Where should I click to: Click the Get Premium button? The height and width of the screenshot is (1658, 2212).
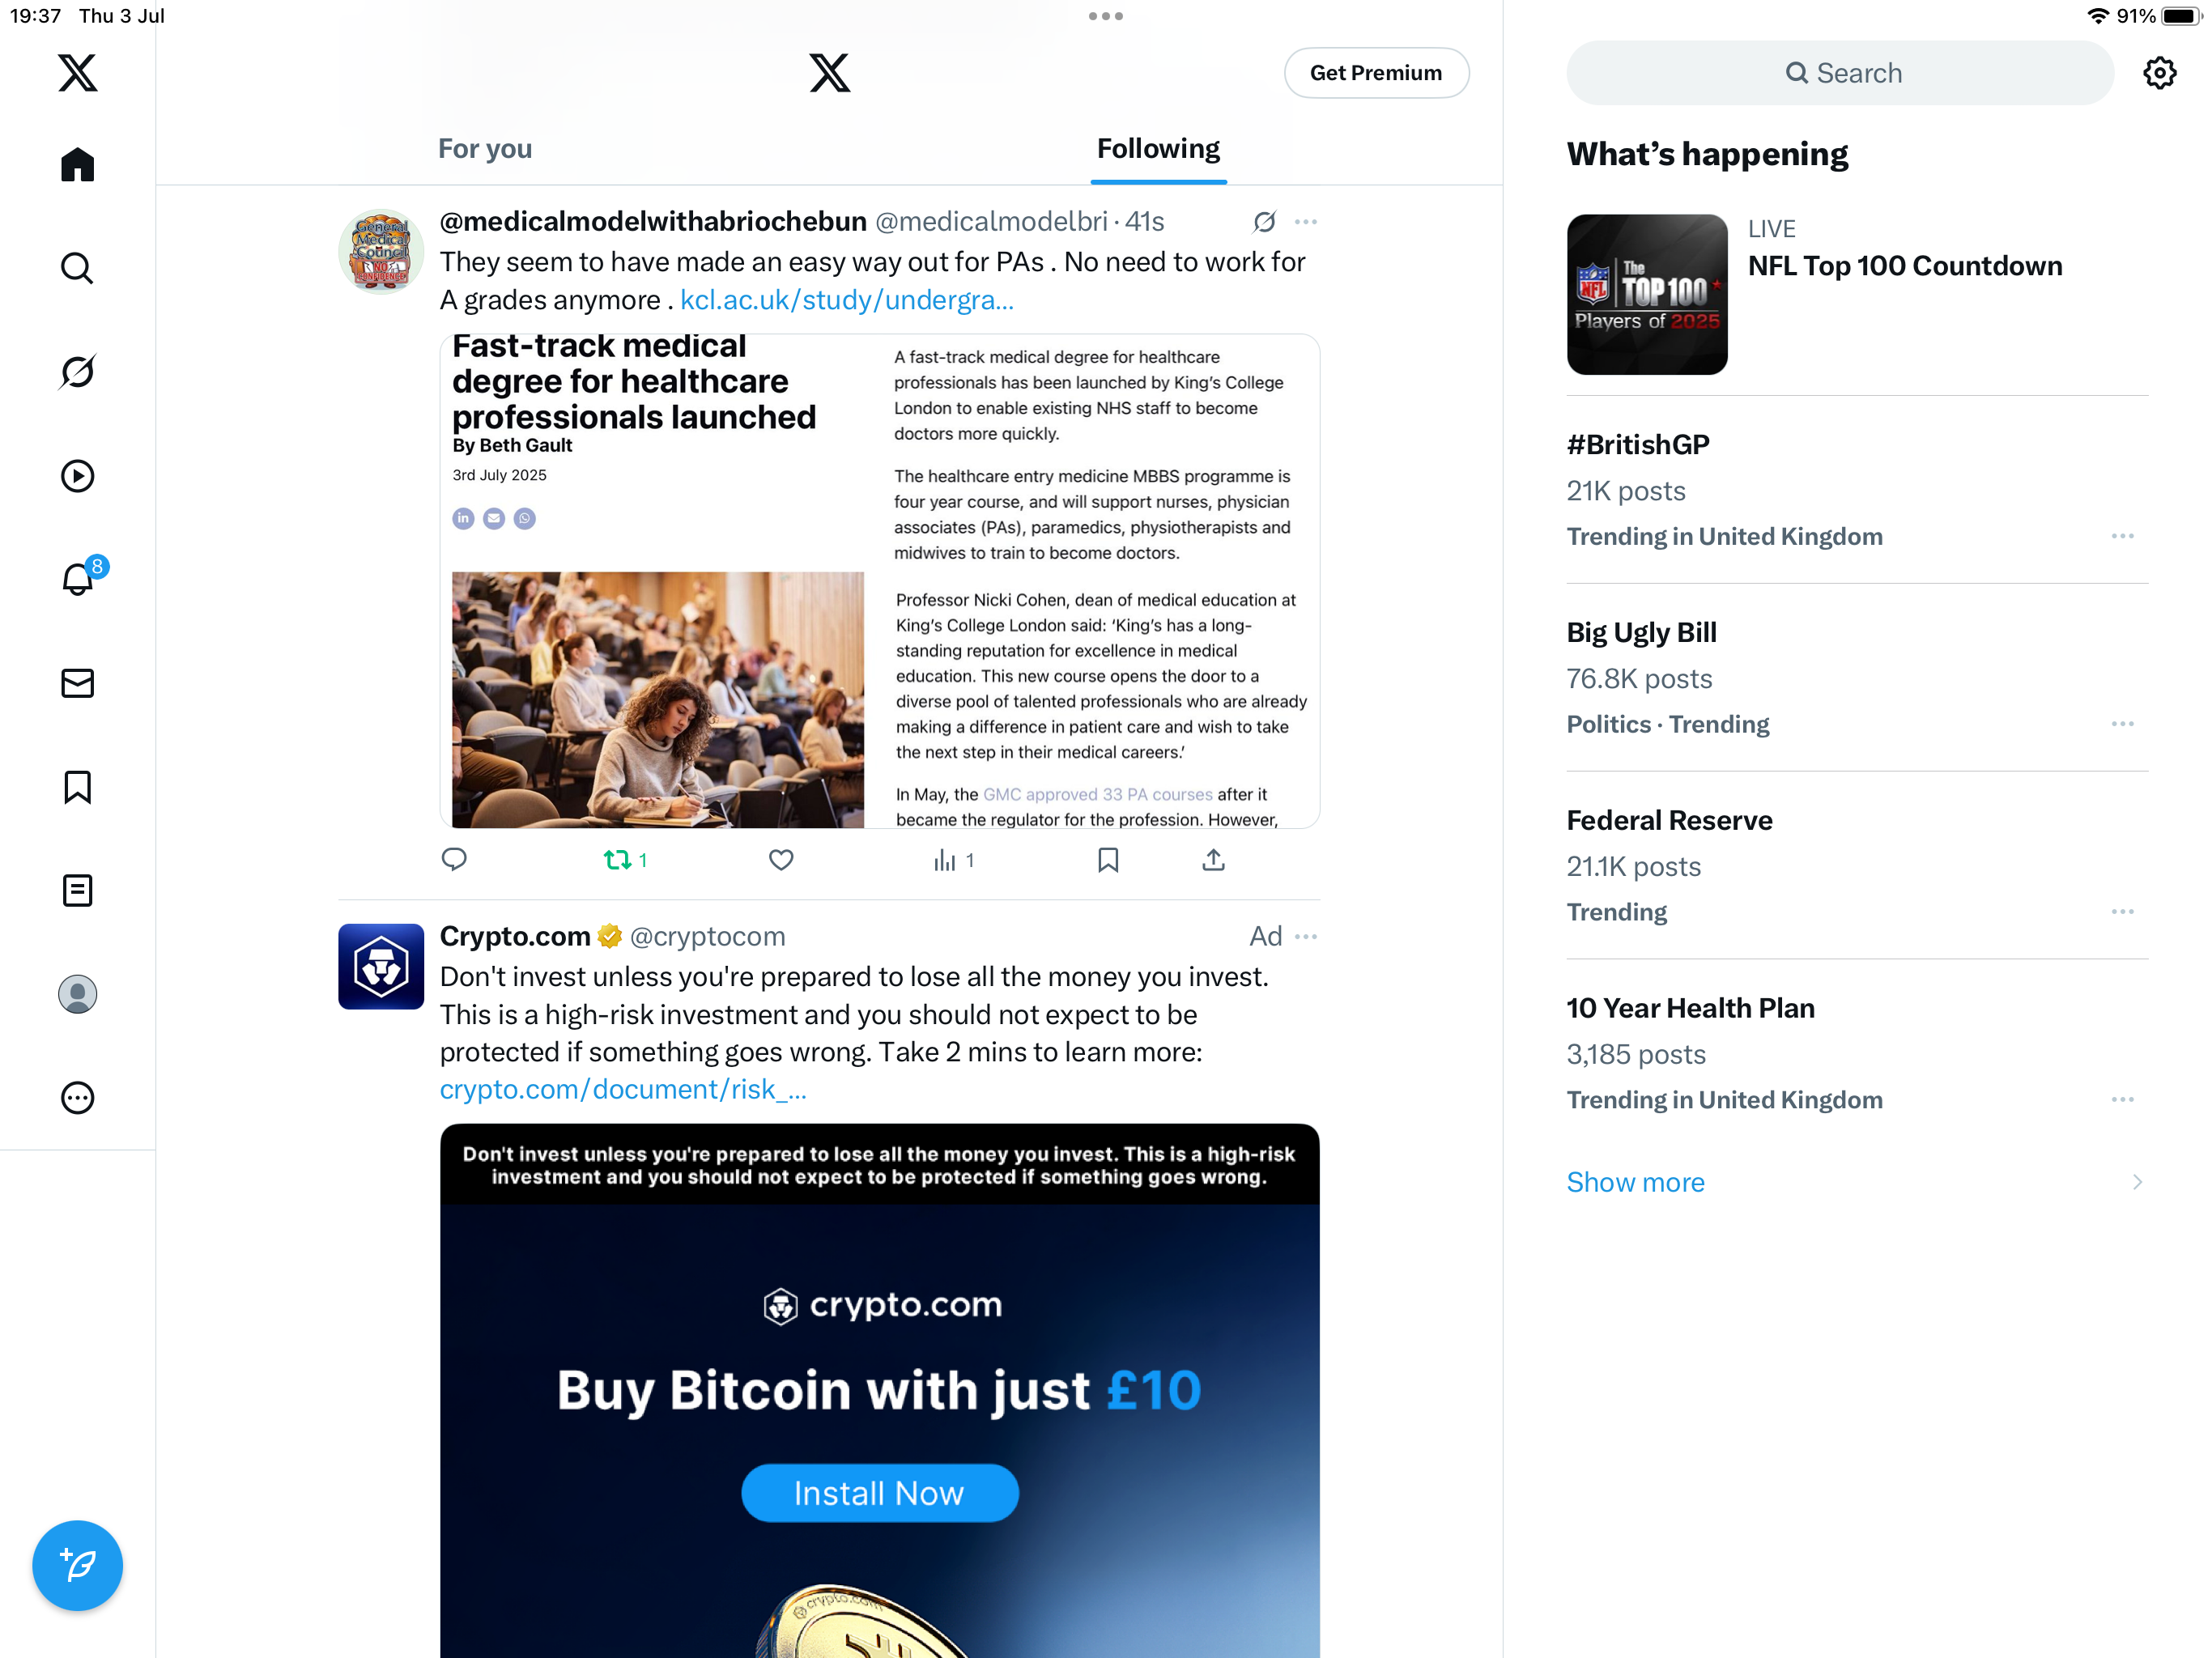click(x=1376, y=73)
